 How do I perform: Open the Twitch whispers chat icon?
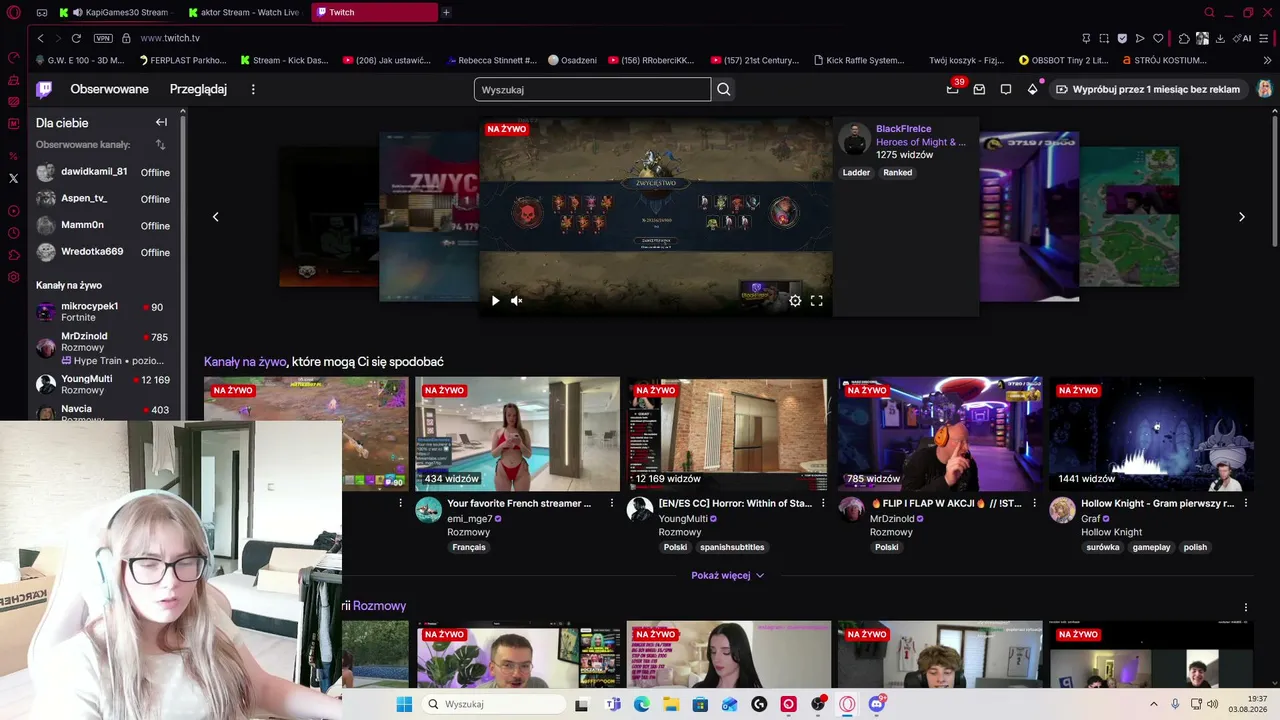pos(1006,89)
